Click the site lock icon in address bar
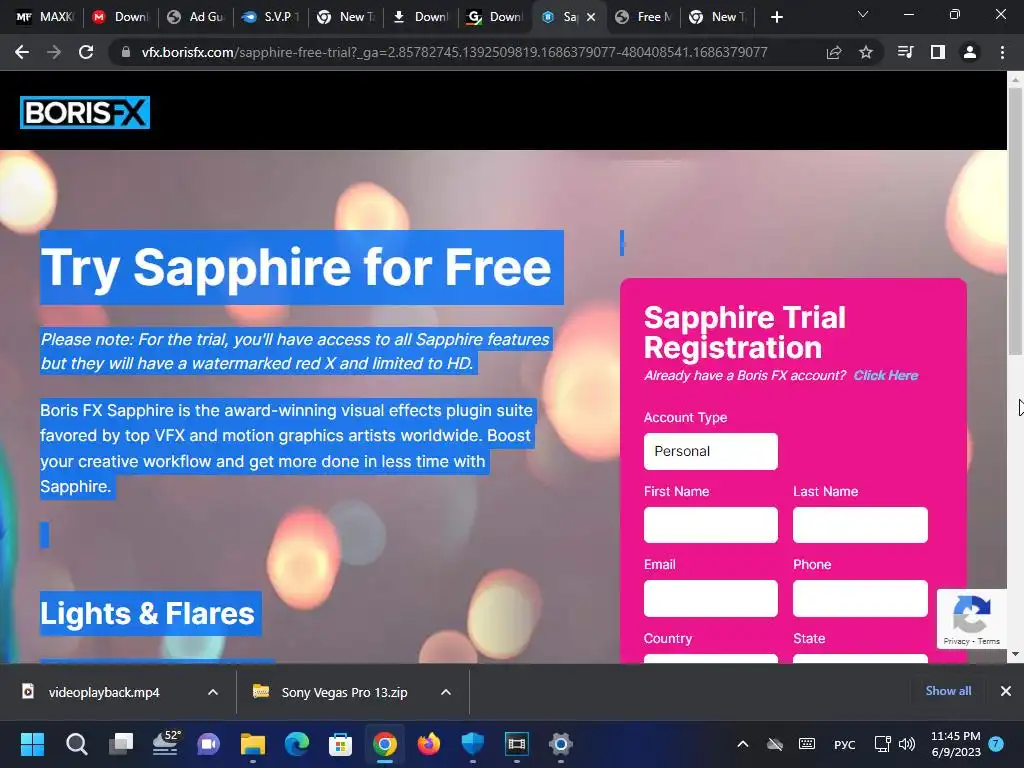Viewport: 1024px width, 768px height. [x=126, y=52]
